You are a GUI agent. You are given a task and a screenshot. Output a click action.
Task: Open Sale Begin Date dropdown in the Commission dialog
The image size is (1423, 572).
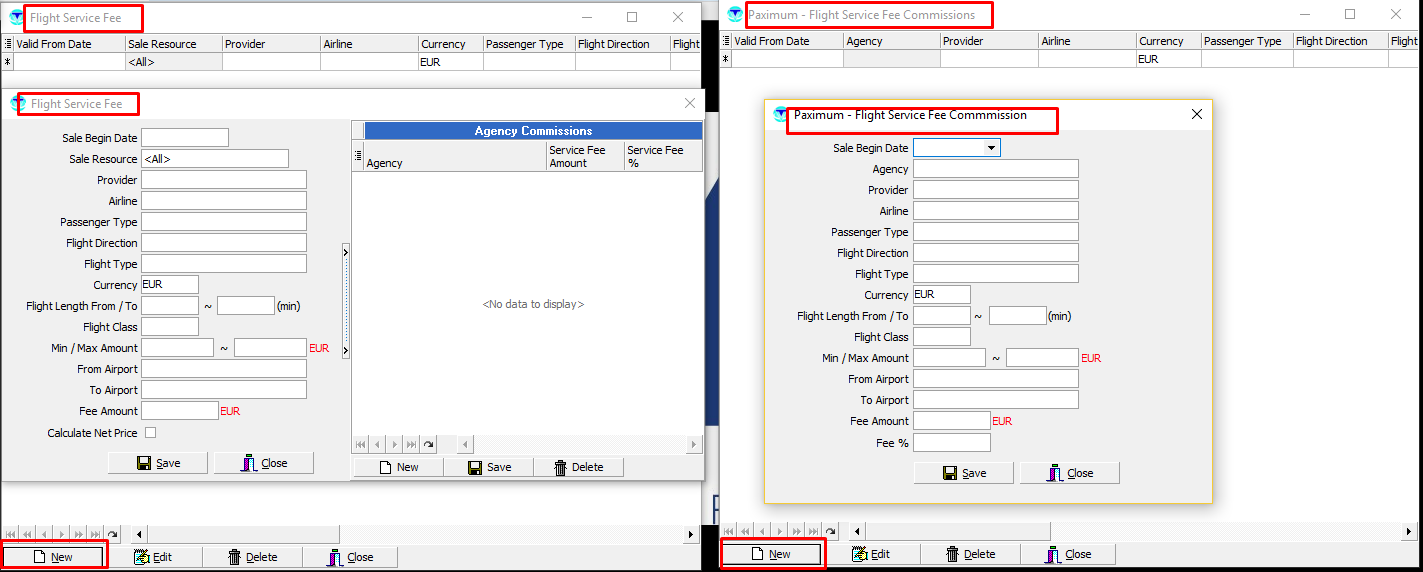[991, 148]
